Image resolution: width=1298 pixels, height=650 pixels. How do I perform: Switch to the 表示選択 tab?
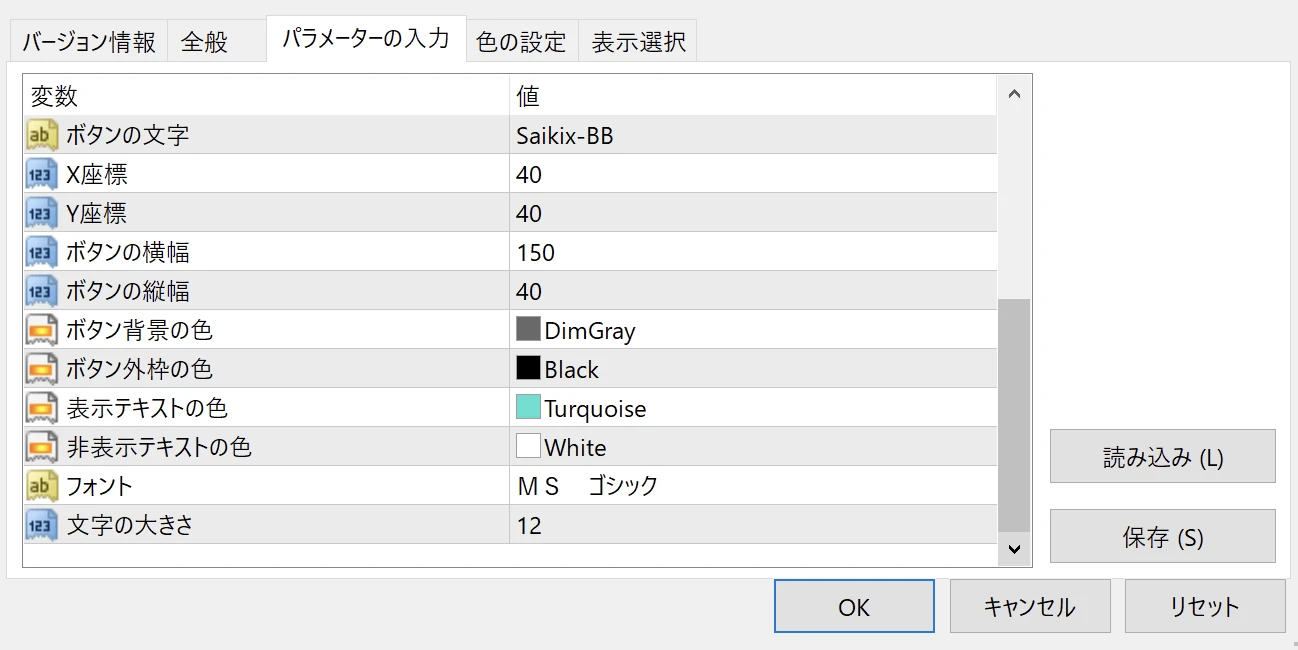(637, 40)
